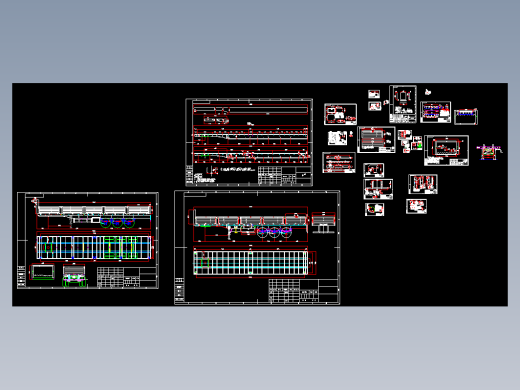
Task: Click the green-wheeled rear view of the trailer
Action: coord(74,276)
